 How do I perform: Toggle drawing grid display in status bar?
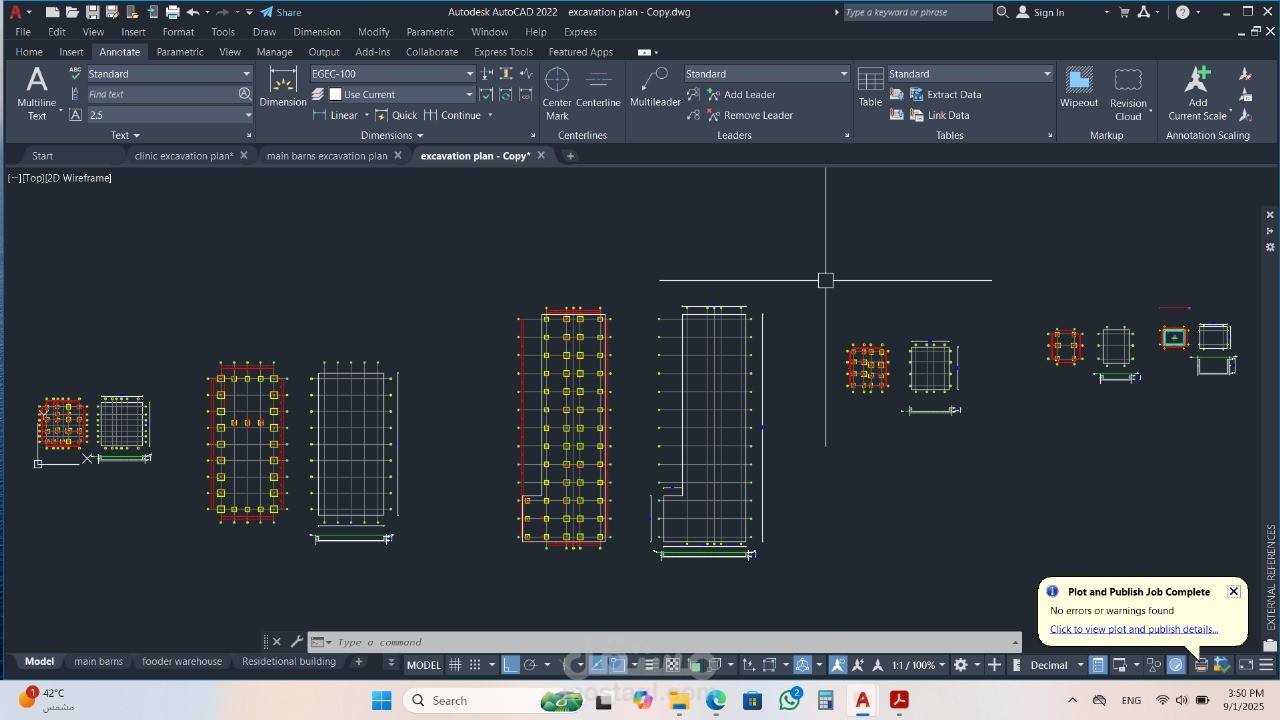click(x=455, y=665)
